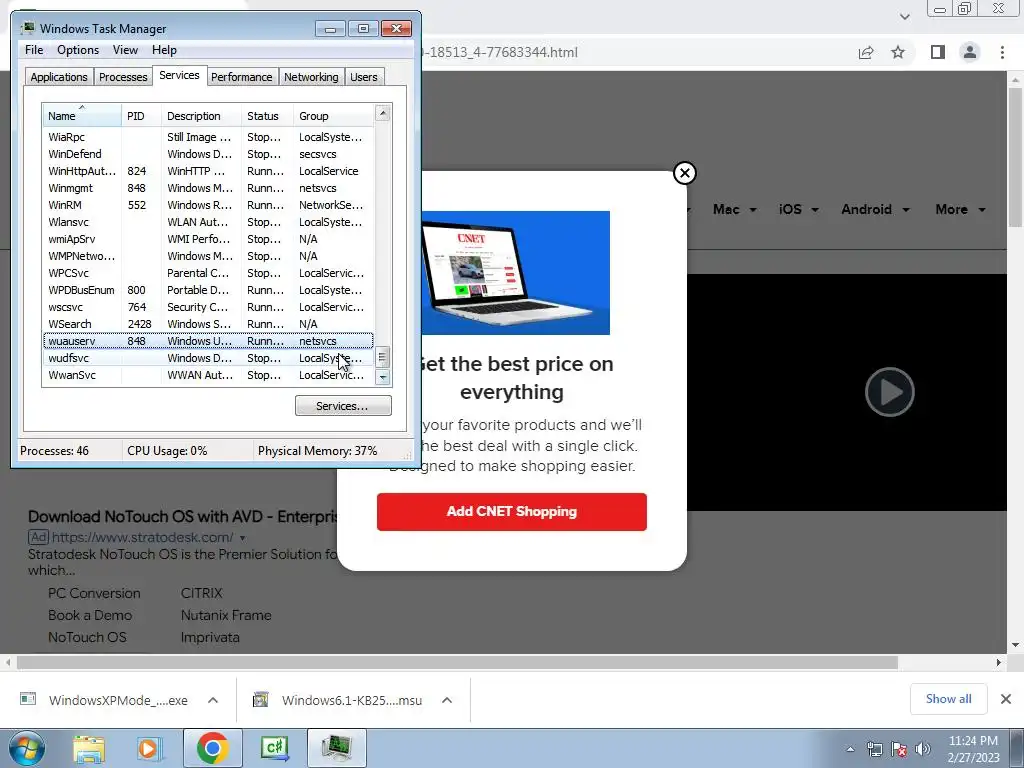Open the File menu in Task Manager

point(34,50)
